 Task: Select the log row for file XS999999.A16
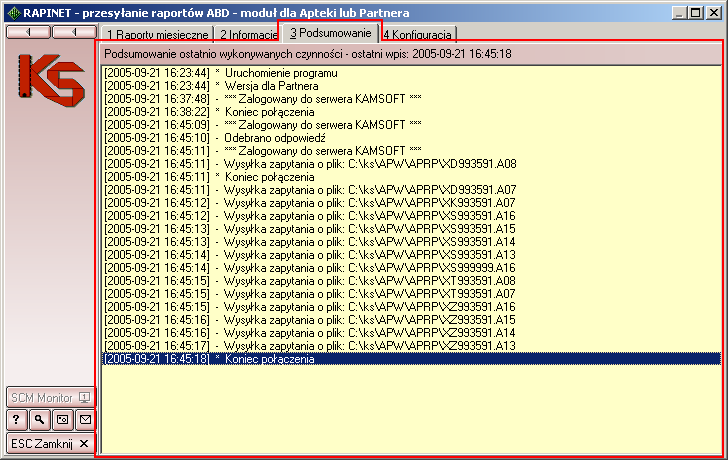tap(411, 268)
